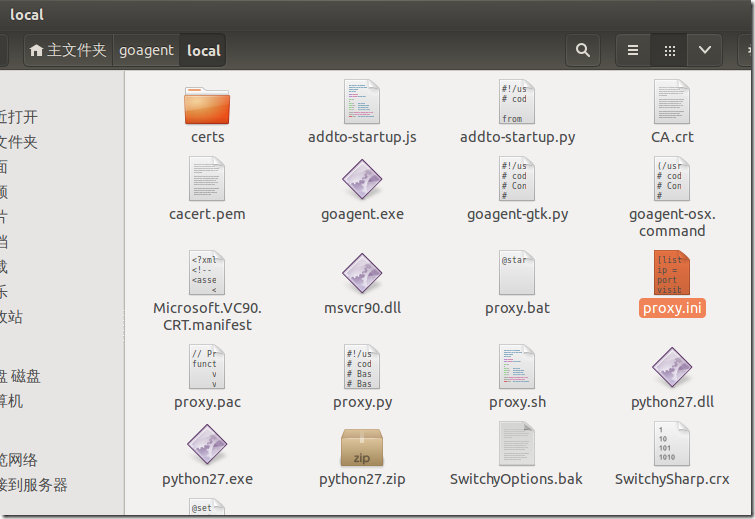Click the goagent.exe file name label
The image size is (755, 519).
362,214
